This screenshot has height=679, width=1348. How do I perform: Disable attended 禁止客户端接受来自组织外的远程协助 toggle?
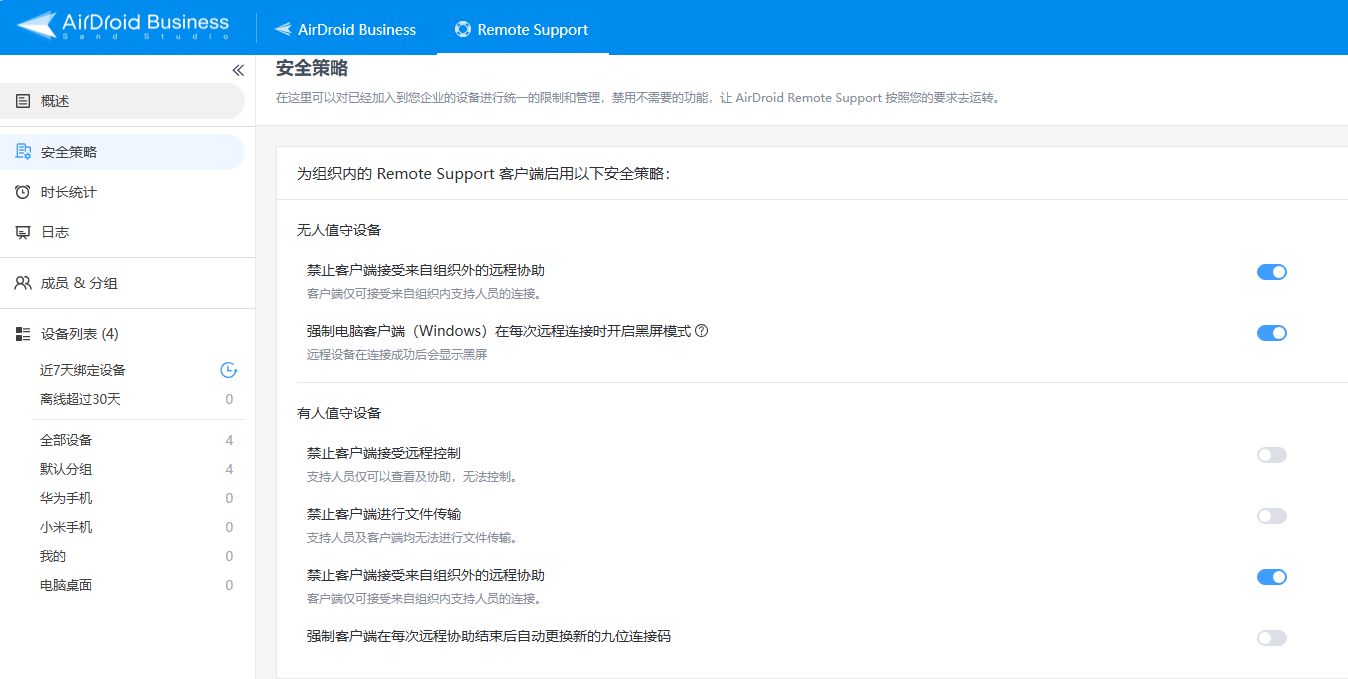pos(1271,577)
